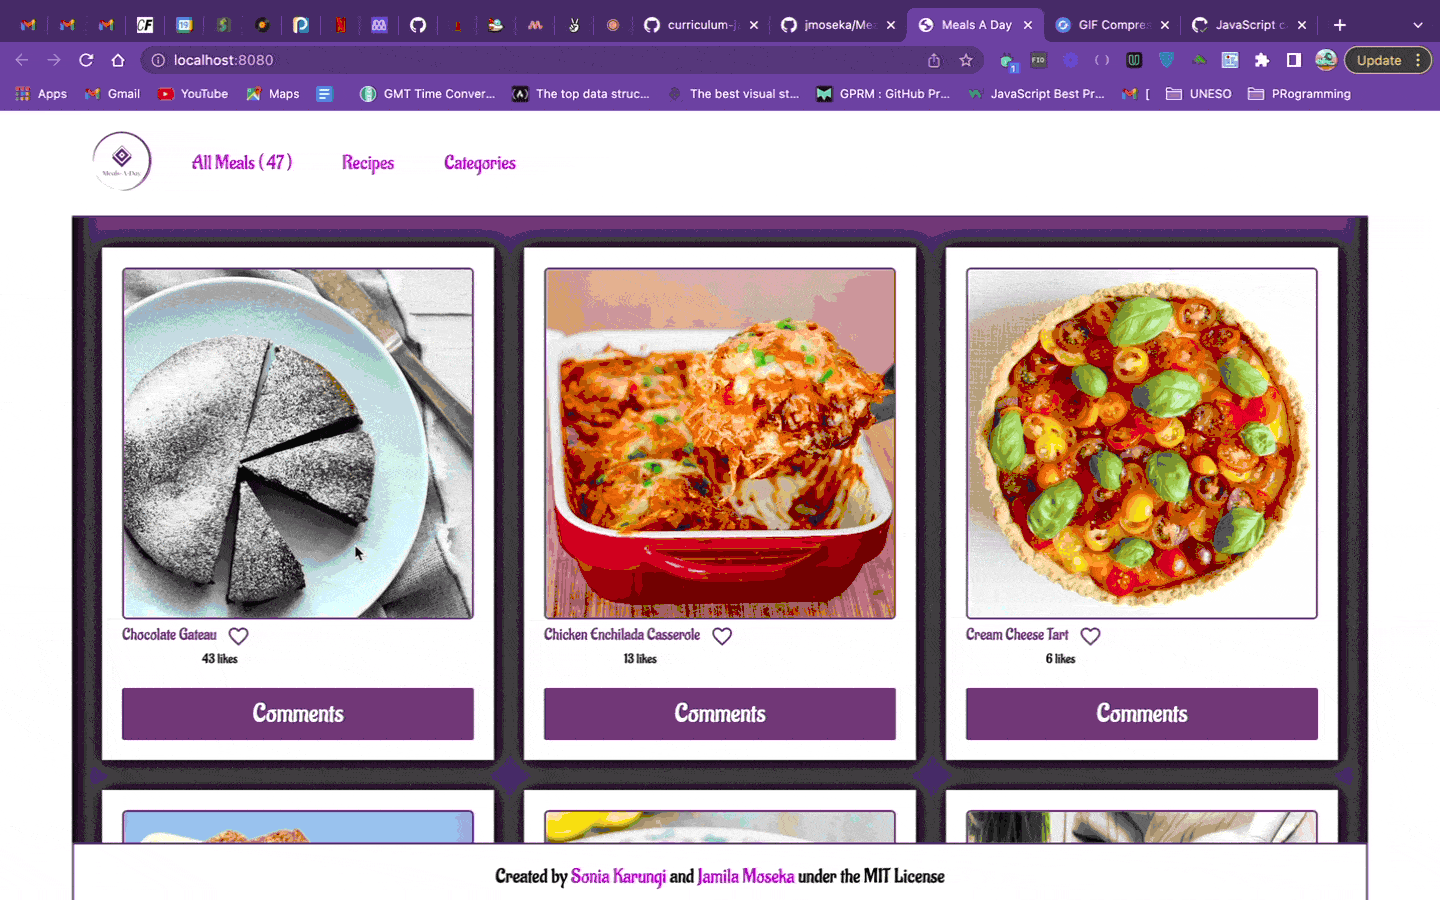Viewport: 1440px width, 900px height.
Task: Switch to the first pinned Gmail tab
Action: (x=28, y=25)
